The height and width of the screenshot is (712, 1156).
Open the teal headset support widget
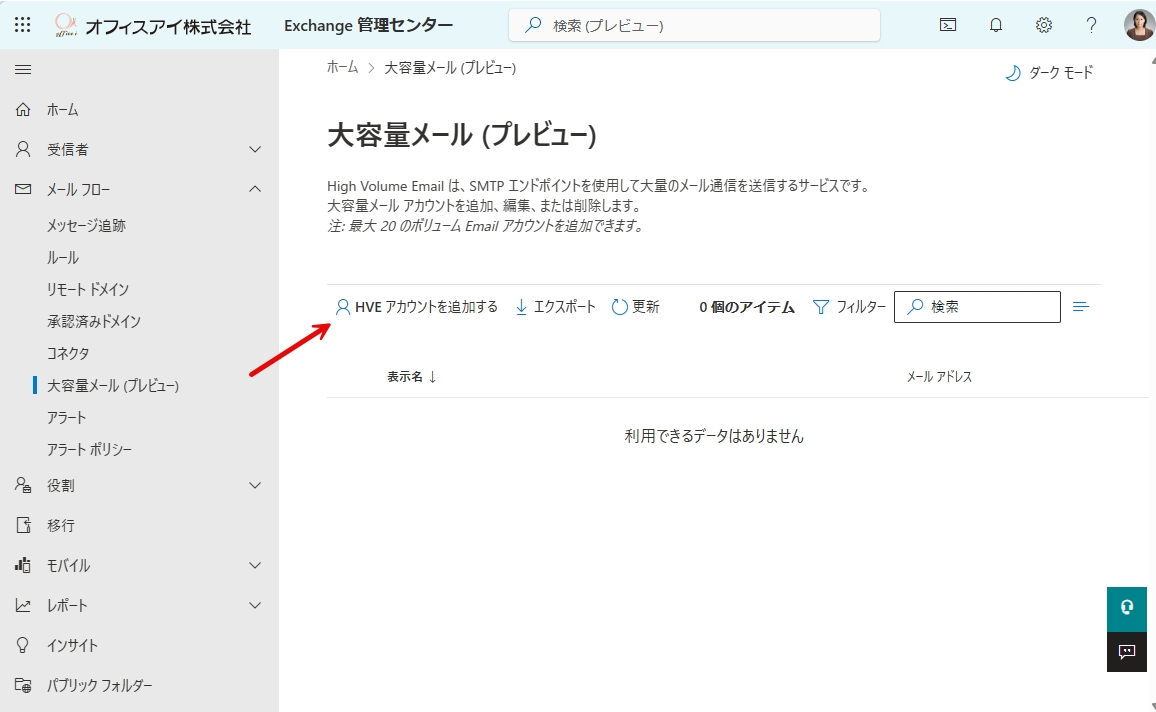coord(1127,608)
